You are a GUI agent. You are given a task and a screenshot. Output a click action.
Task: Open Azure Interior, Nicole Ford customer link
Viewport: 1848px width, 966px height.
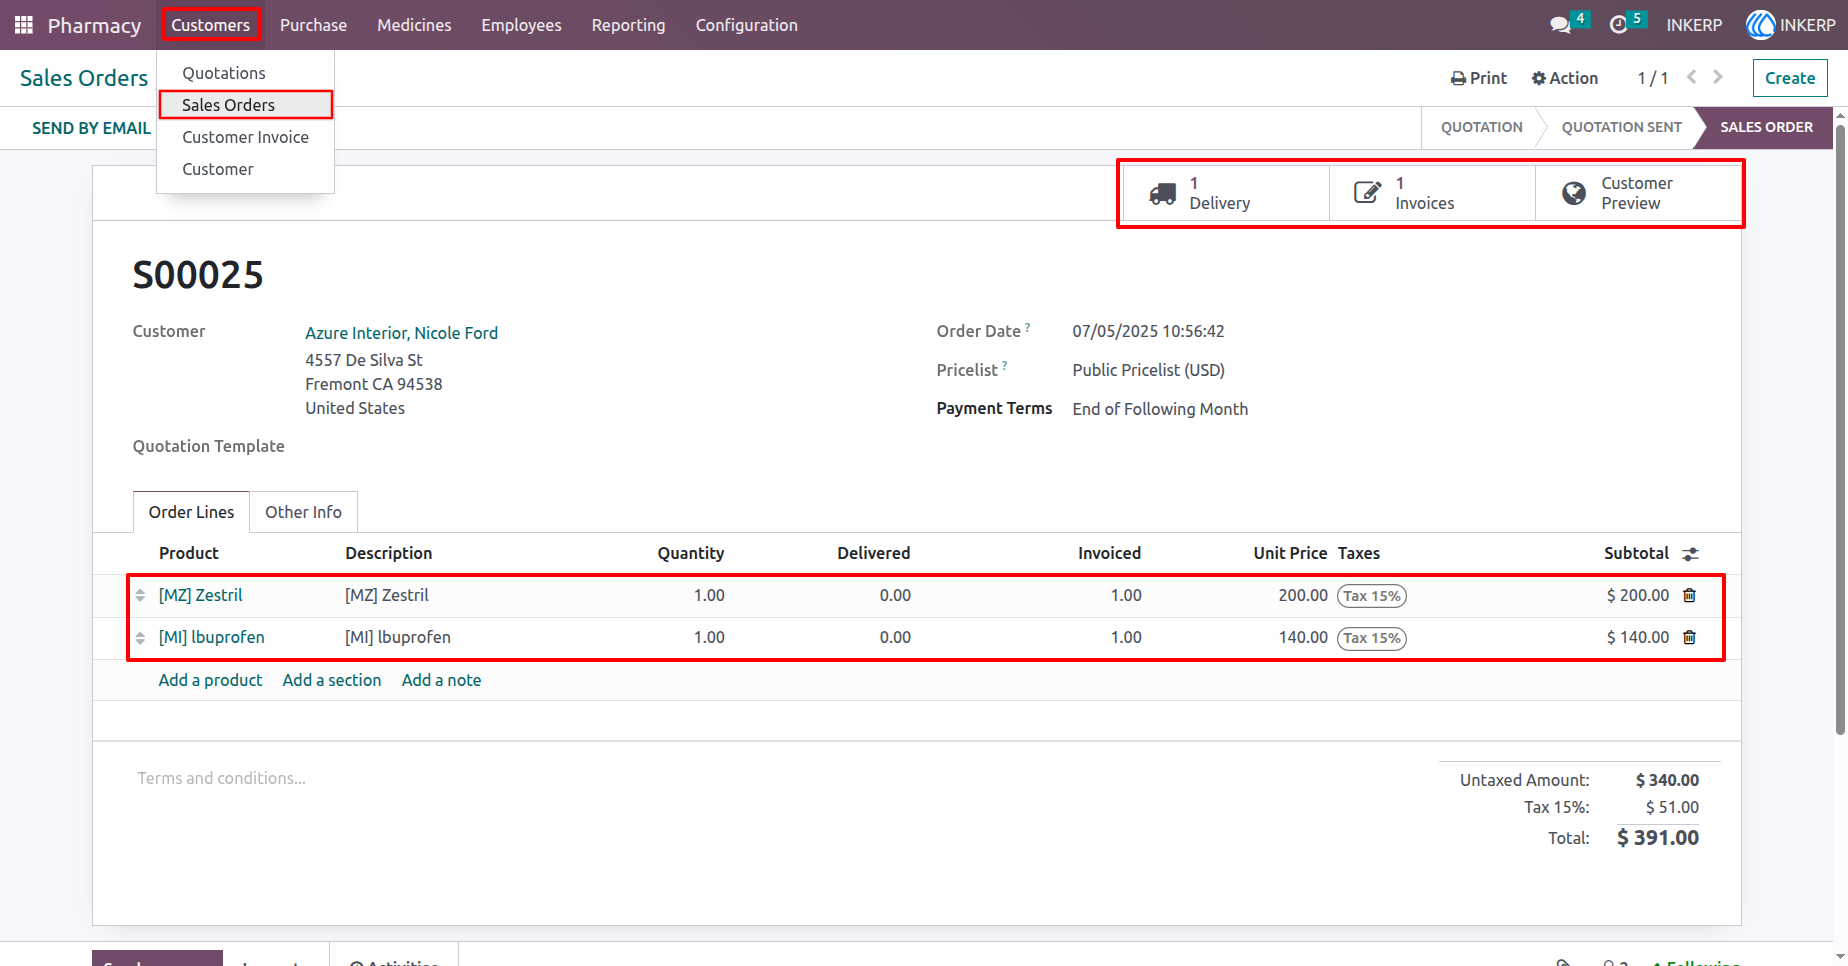pos(401,333)
